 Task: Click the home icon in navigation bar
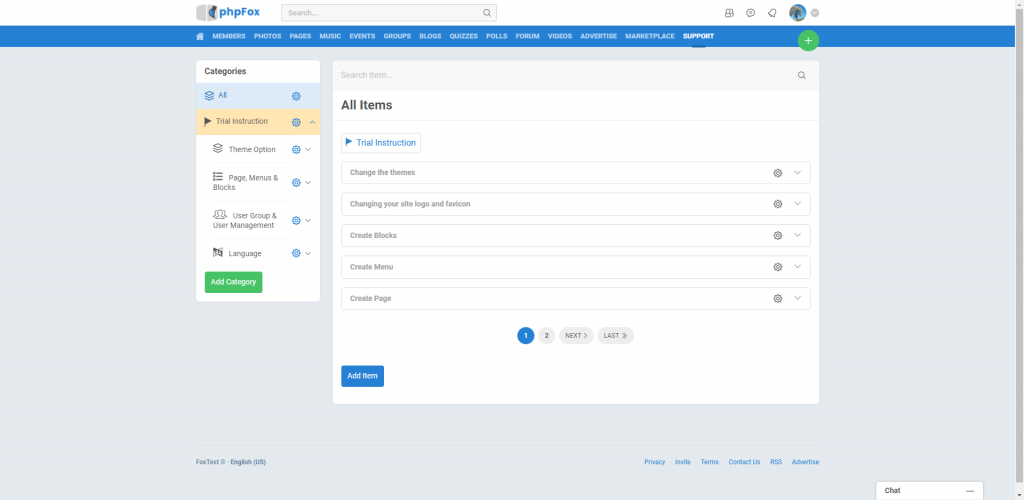click(x=200, y=37)
